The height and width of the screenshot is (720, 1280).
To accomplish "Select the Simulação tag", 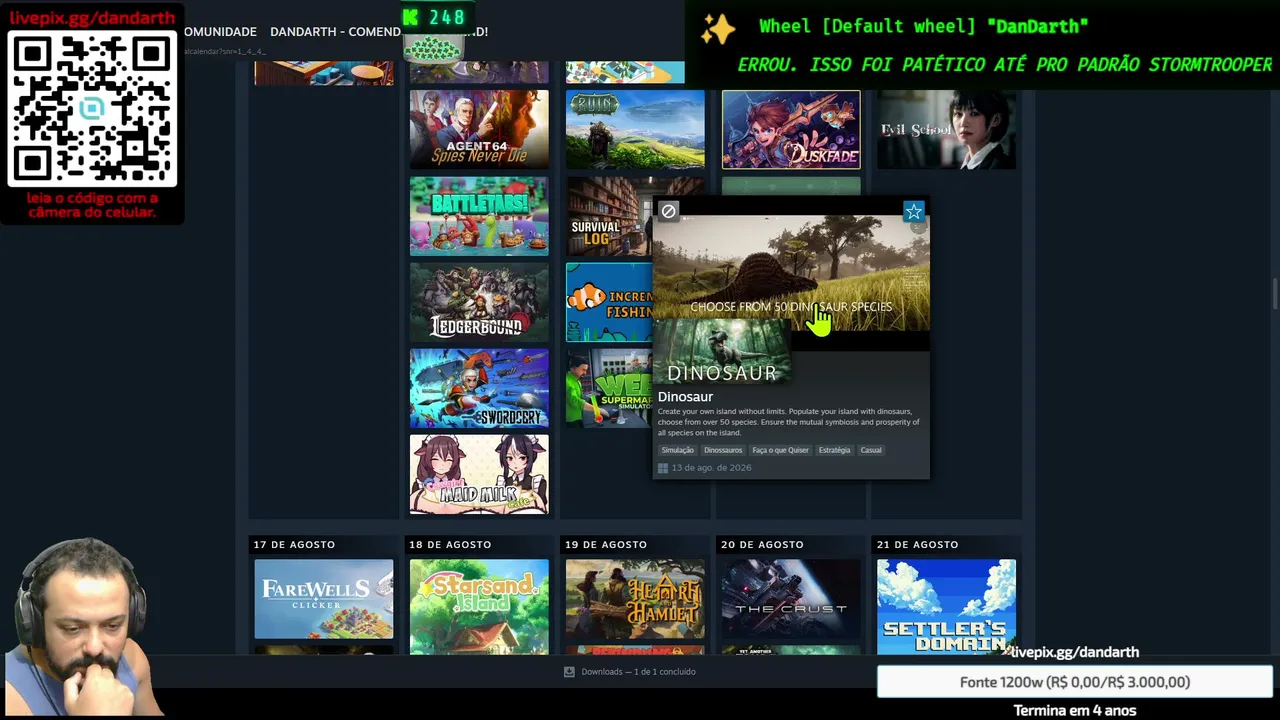I will pos(677,450).
